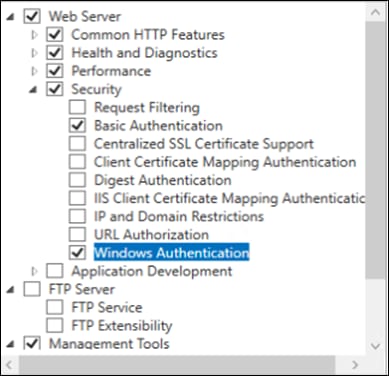Collapse the Management Tools node
389x376 pixels.
(11, 344)
